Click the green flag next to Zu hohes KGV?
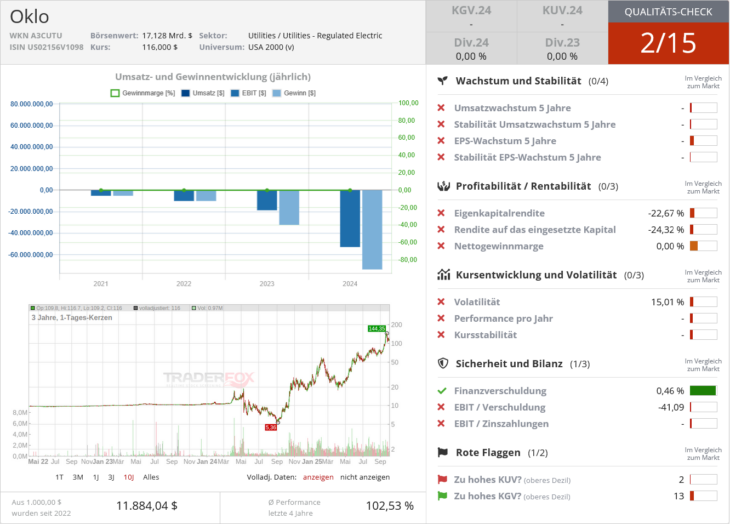The width and height of the screenshot is (730, 524). pos(442,496)
